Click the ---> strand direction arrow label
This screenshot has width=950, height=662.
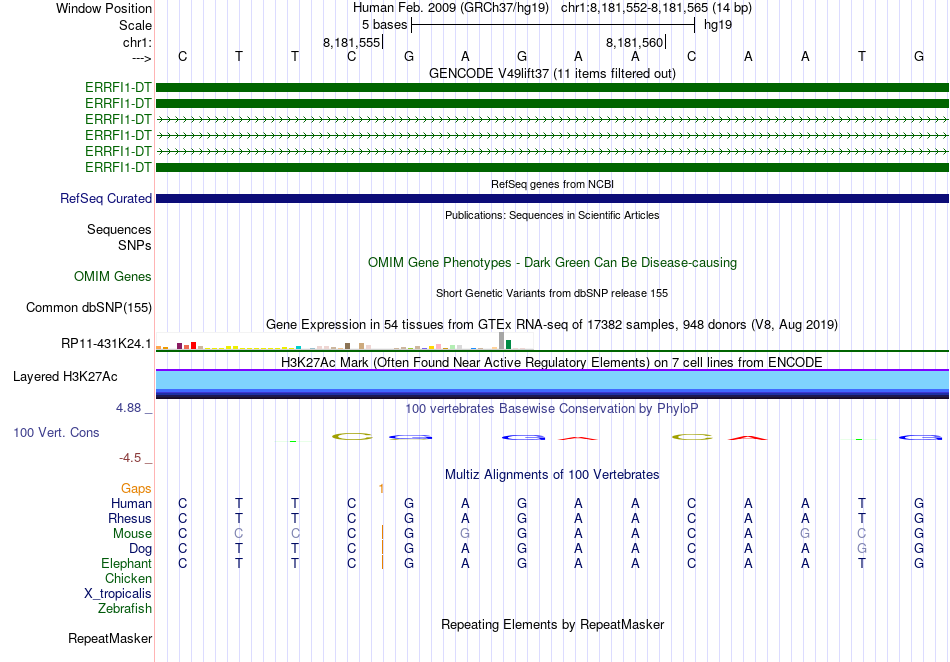142,58
